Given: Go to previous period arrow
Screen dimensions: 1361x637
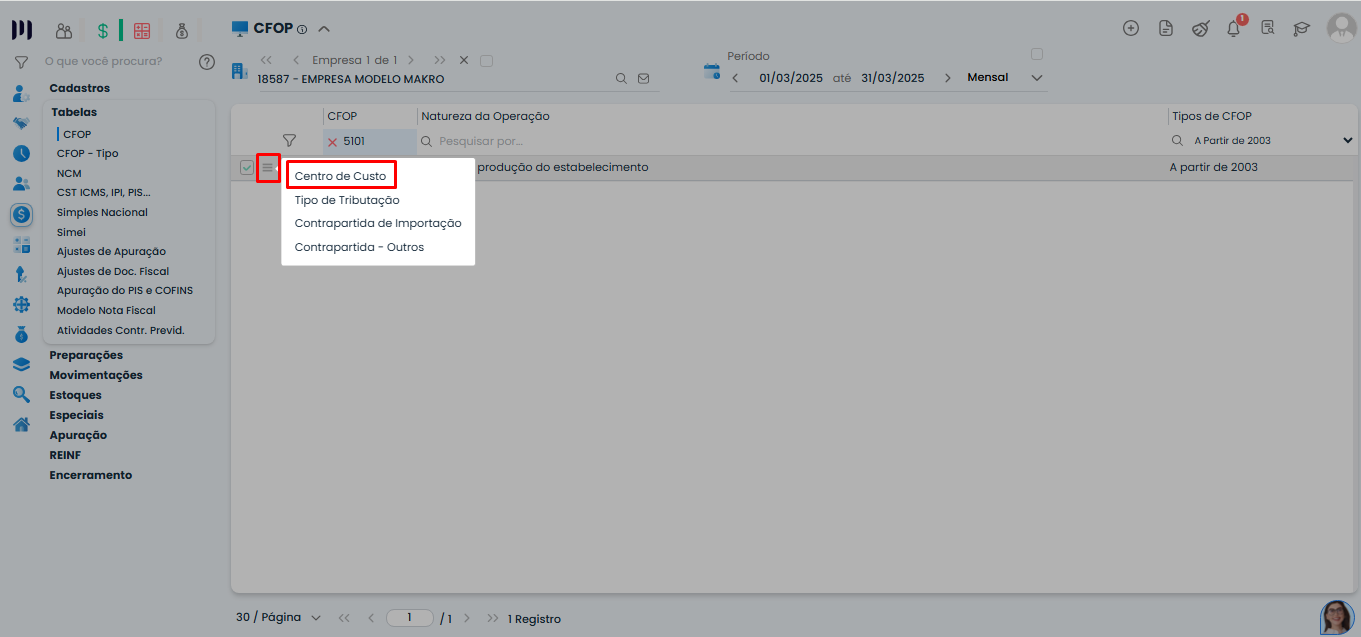Looking at the screenshot, I should point(735,78).
